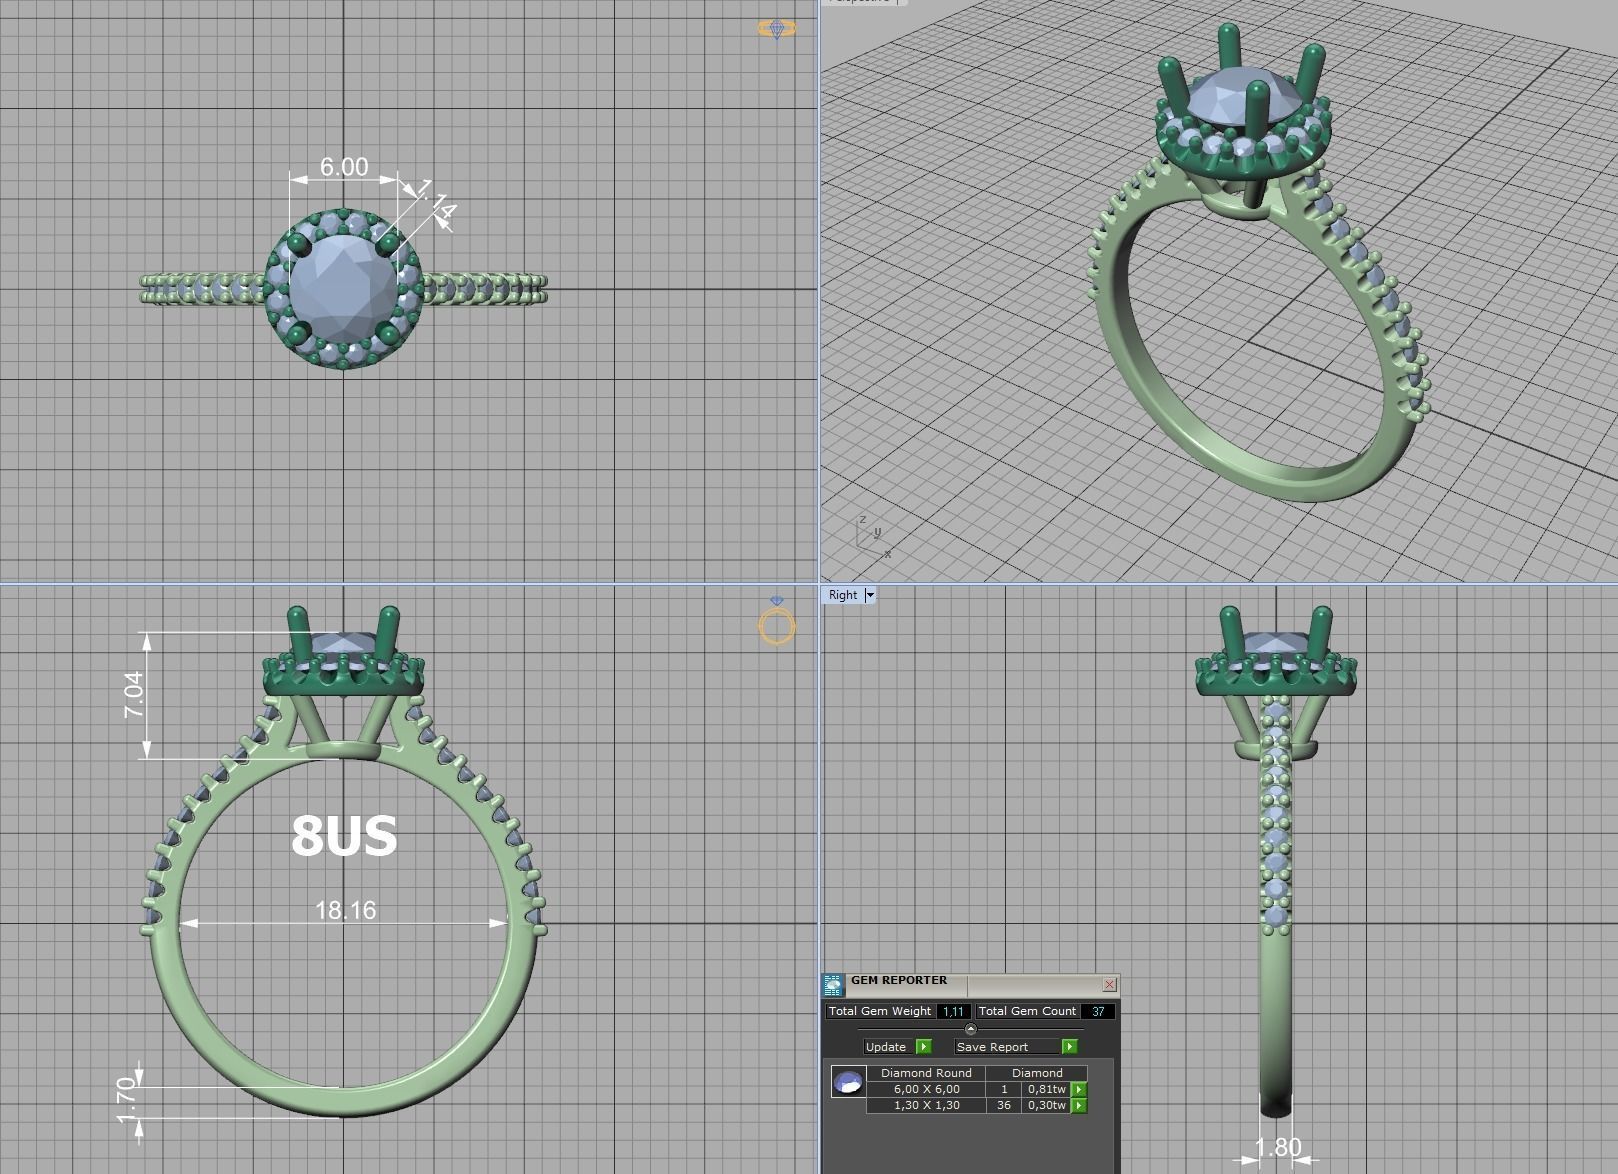Click the 1.80 band width dimension
The width and height of the screenshot is (1618, 1174).
pos(1278,1148)
